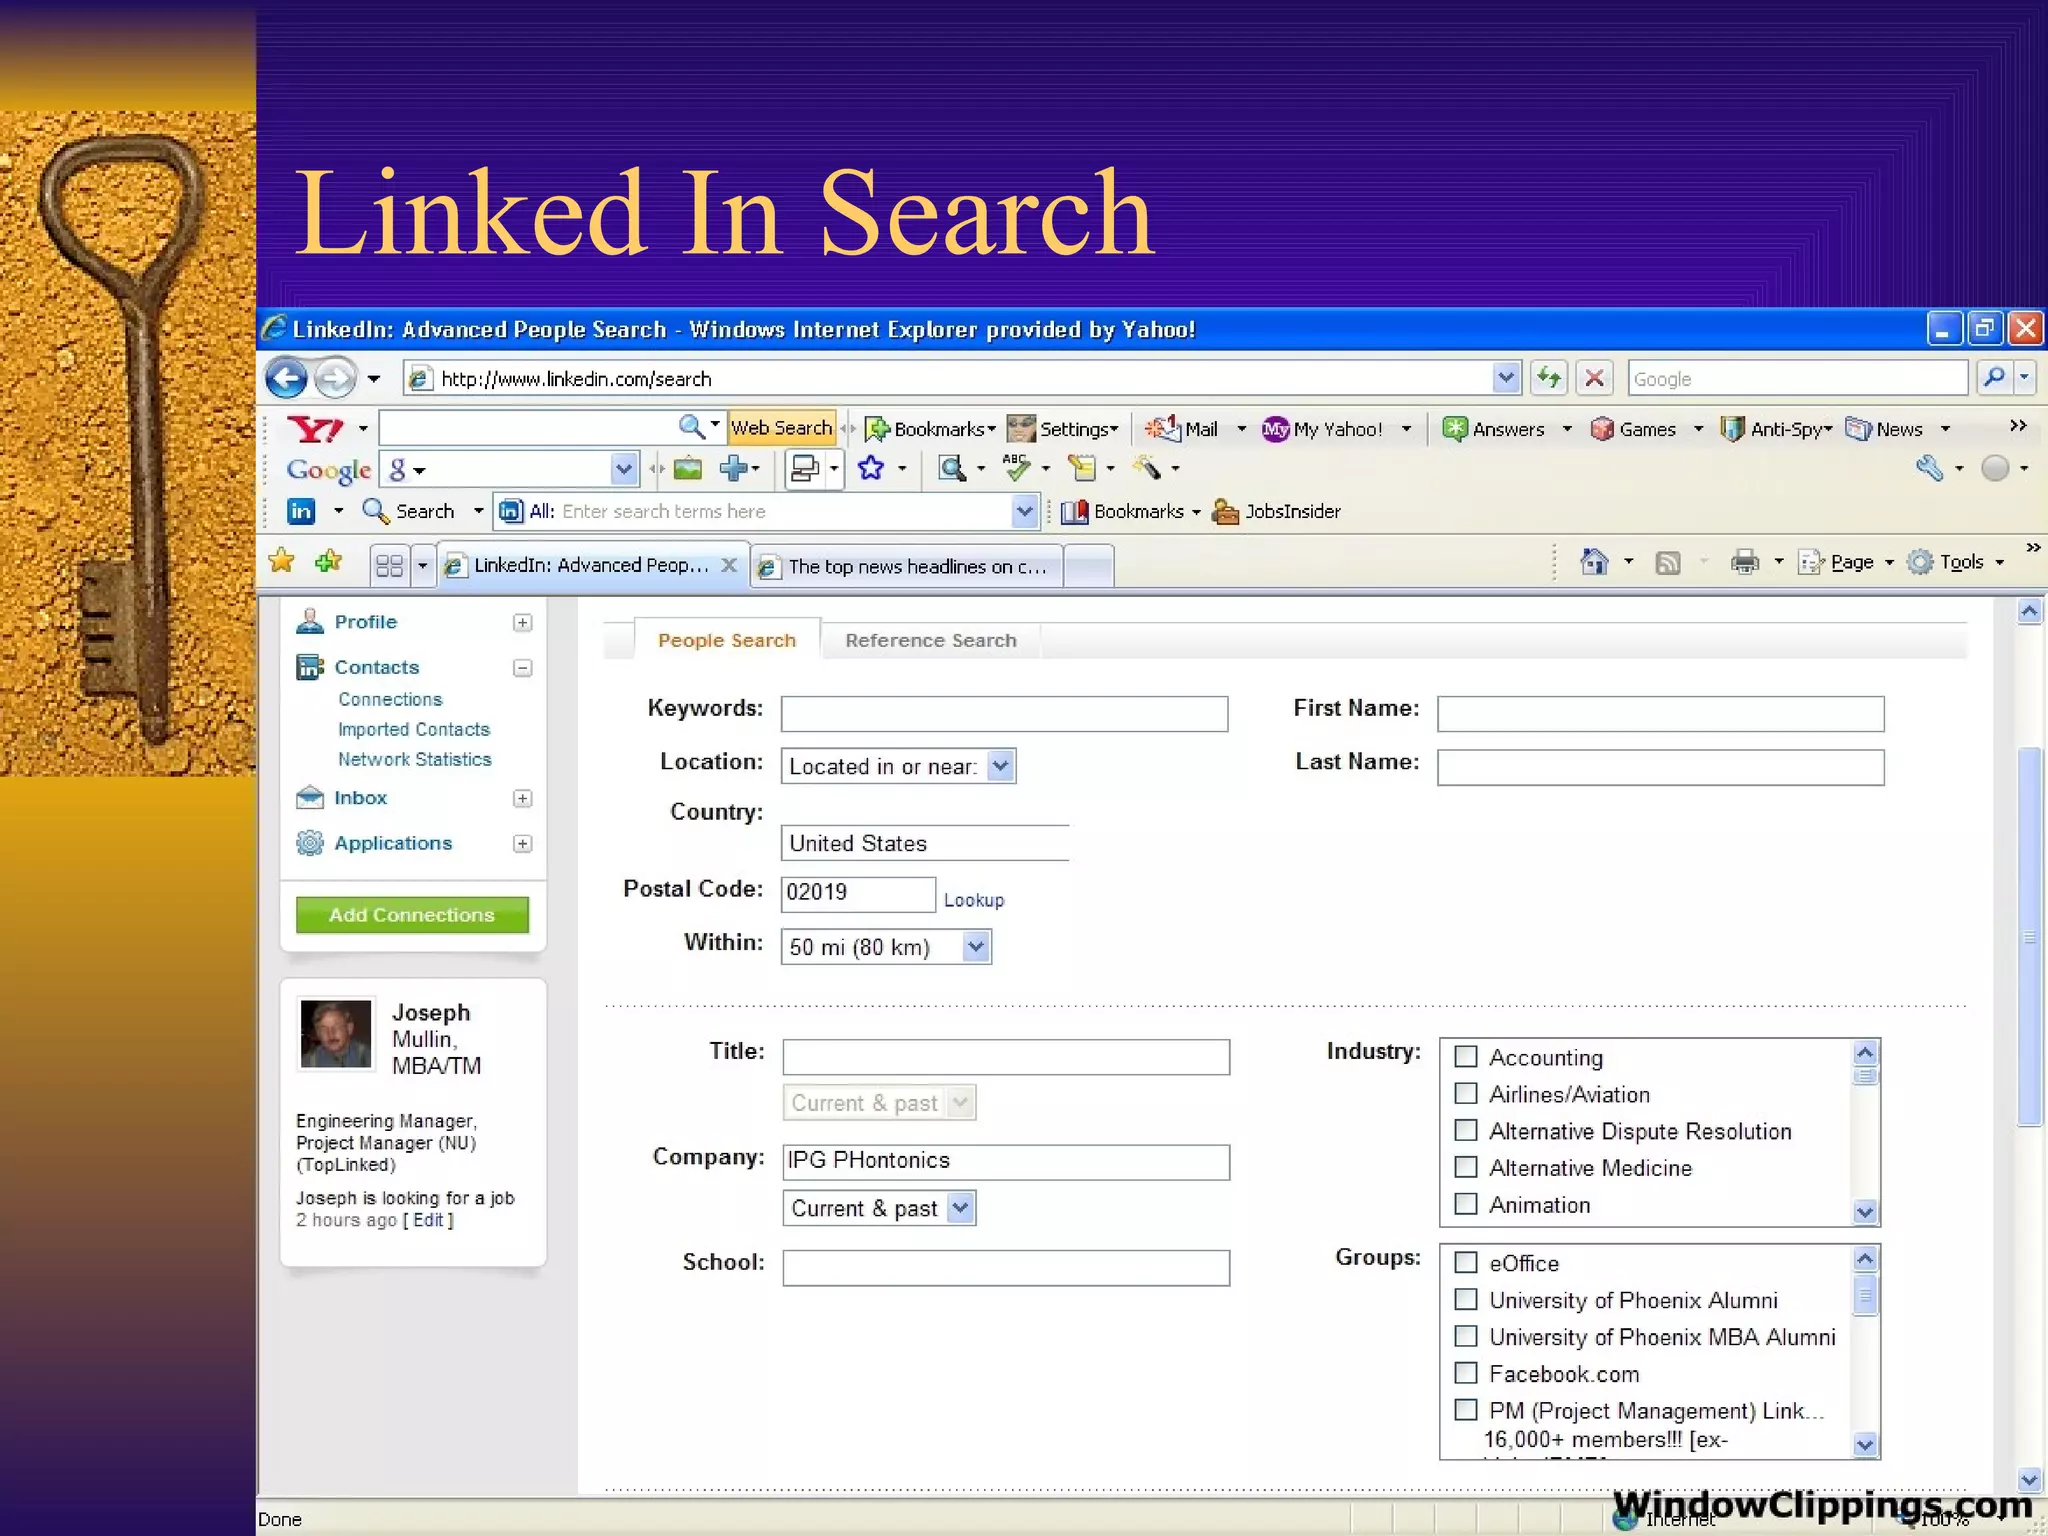Open the Yahoo! Y logo toolbar button
The width and height of the screenshot is (2048, 1536).
point(315,429)
